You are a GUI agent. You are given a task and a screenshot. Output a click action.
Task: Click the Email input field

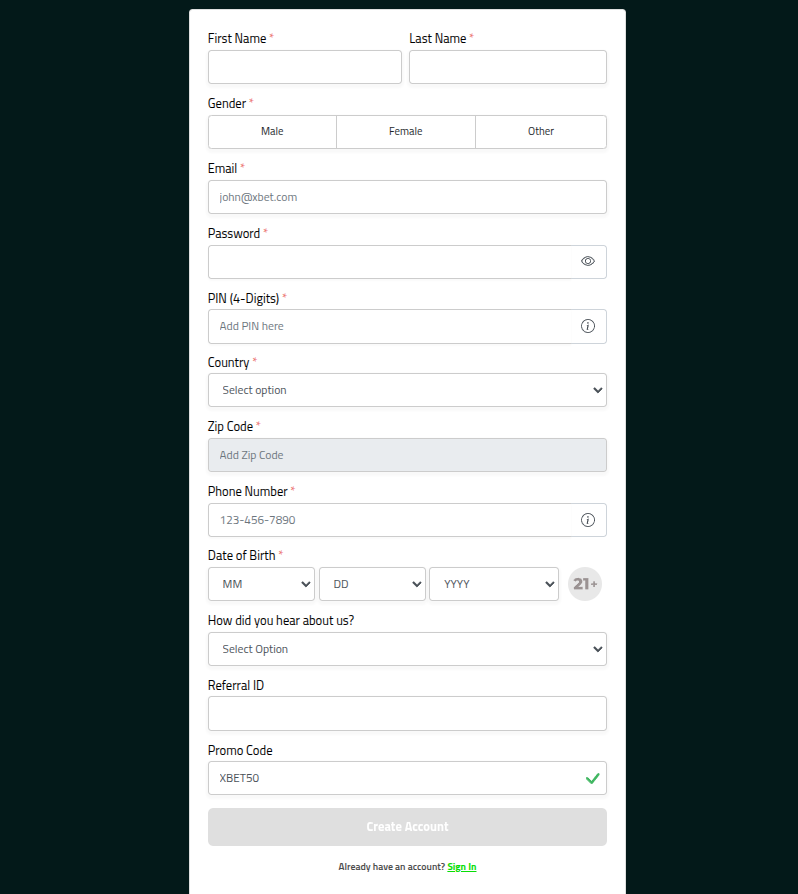click(x=407, y=197)
